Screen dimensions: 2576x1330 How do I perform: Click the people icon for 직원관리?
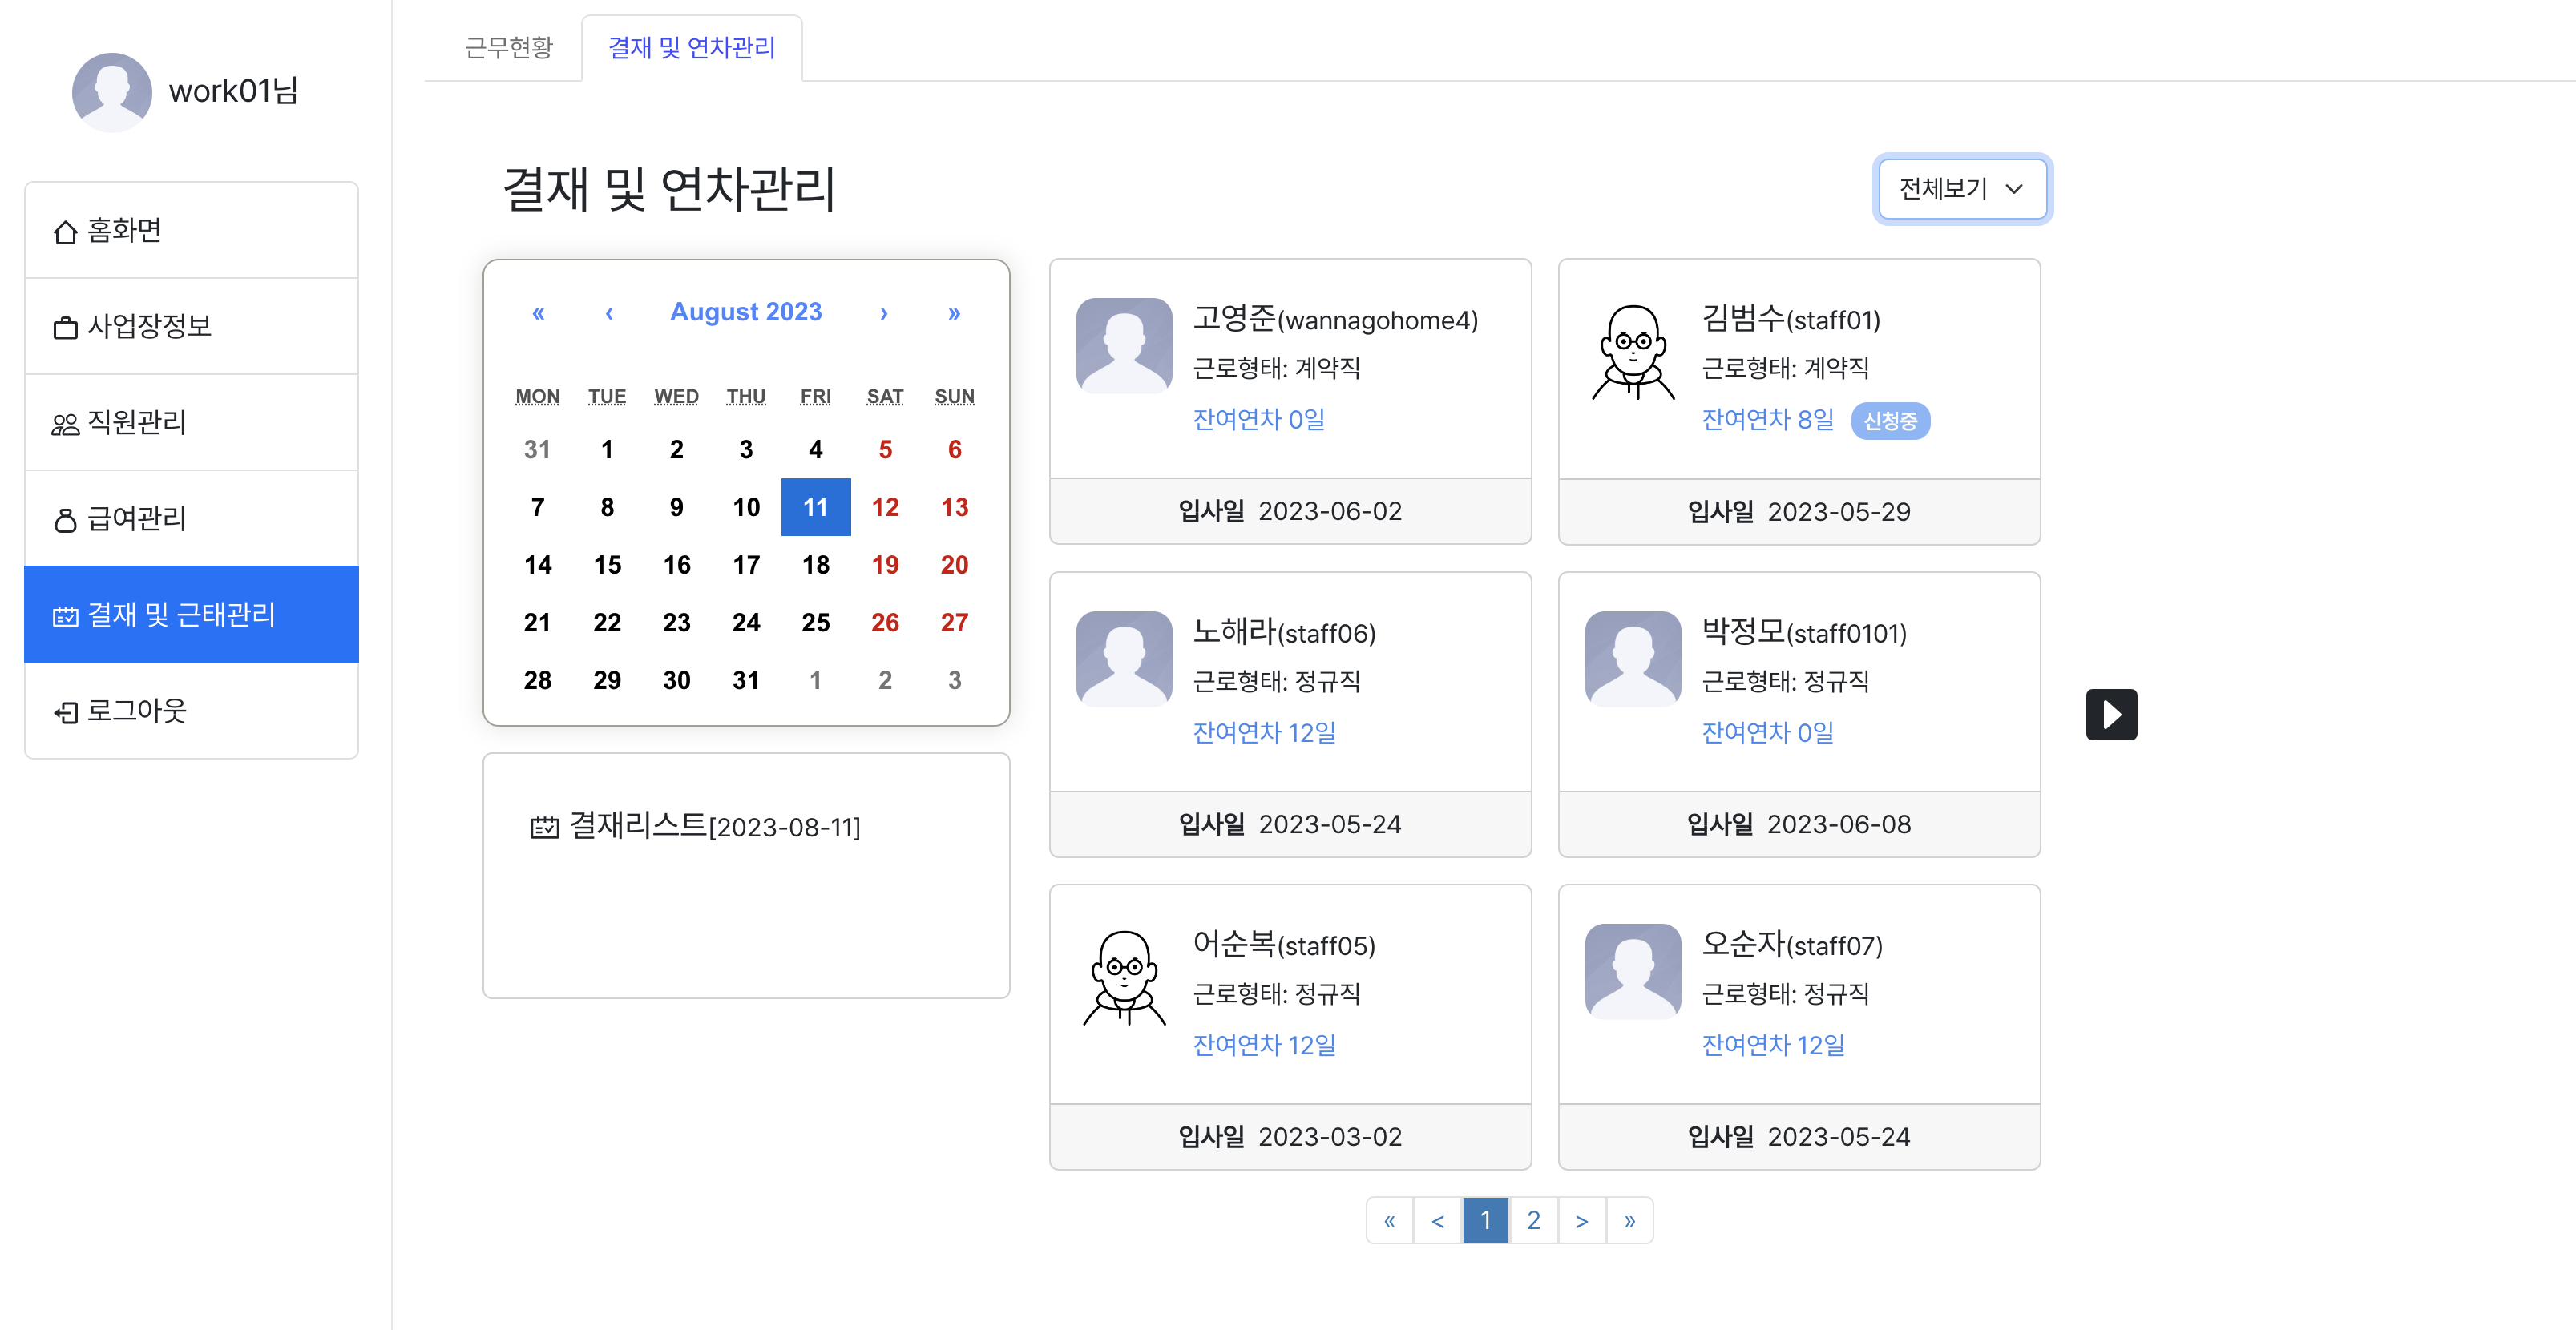pyautogui.click(x=65, y=424)
